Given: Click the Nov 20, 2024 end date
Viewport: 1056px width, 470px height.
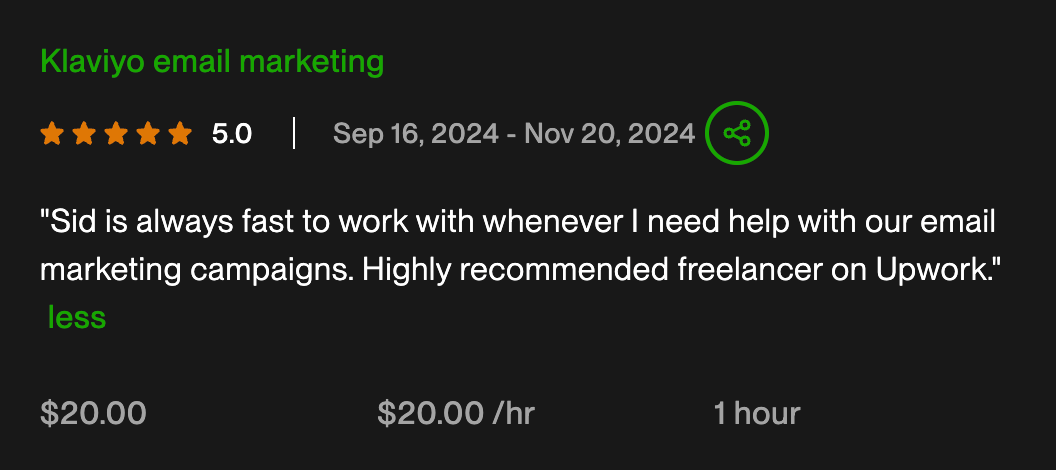Looking at the screenshot, I should point(609,133).
